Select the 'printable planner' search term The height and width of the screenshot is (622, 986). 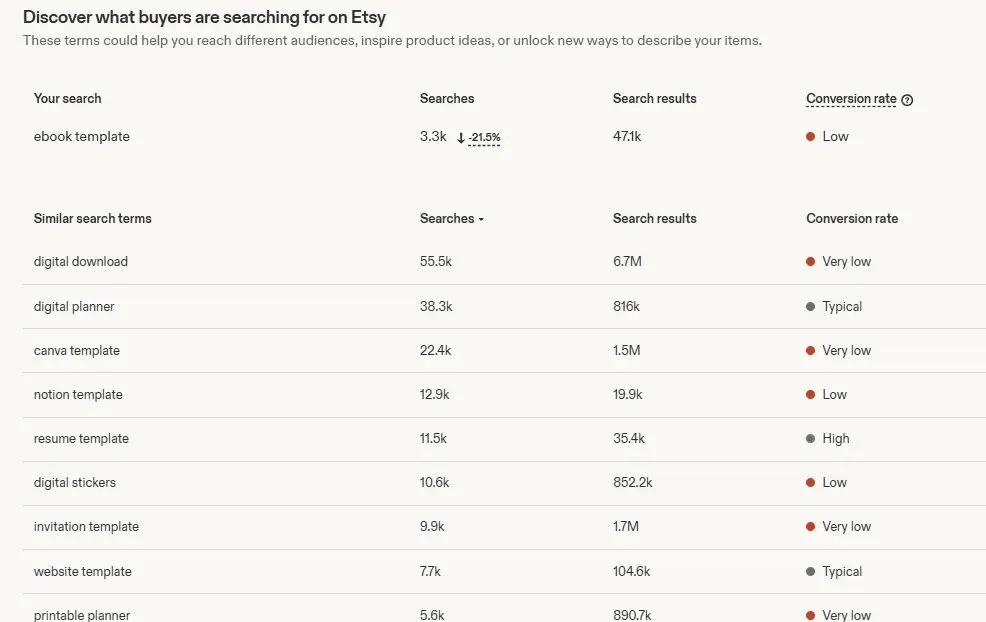click(x=82, y=615)
